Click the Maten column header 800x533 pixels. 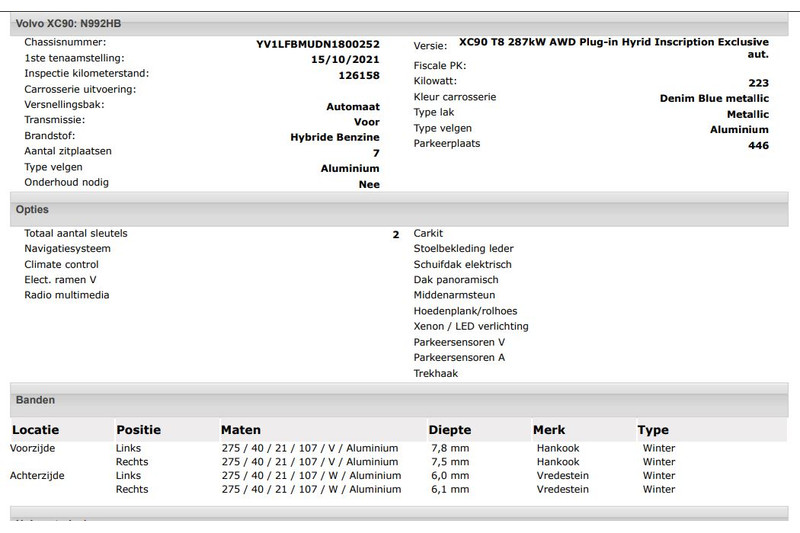coord(241,430)
